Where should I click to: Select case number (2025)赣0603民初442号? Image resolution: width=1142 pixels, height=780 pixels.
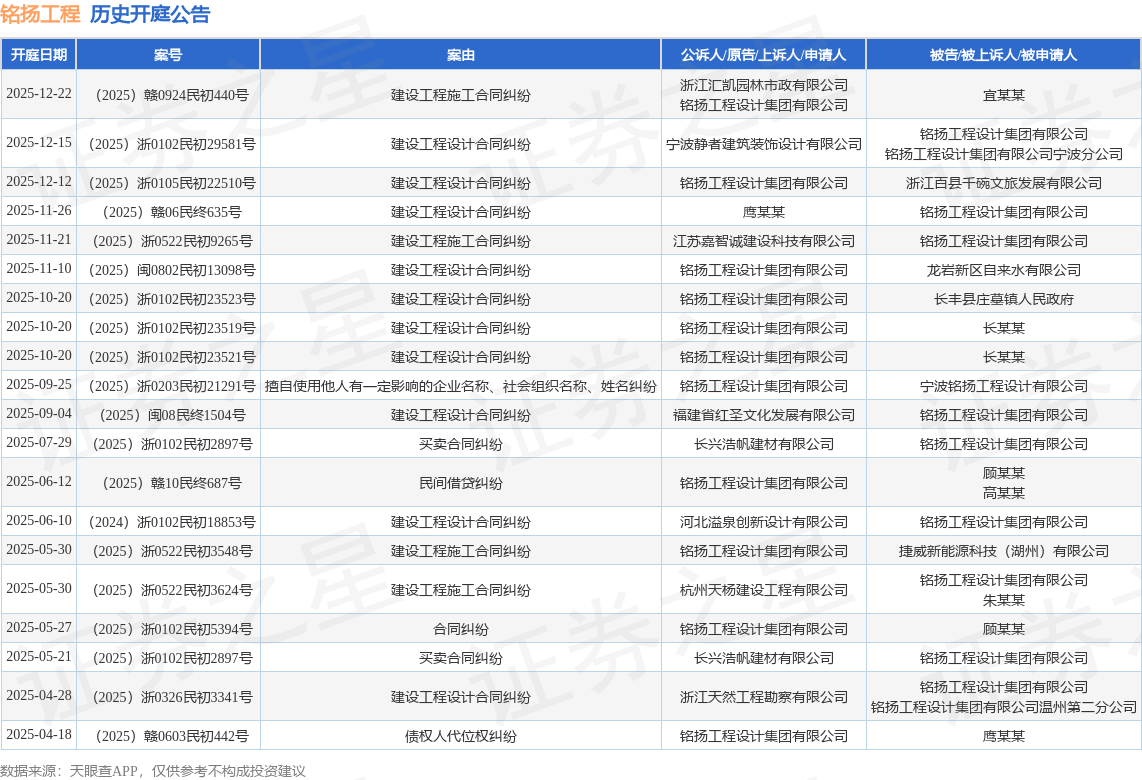pos(168,736)
